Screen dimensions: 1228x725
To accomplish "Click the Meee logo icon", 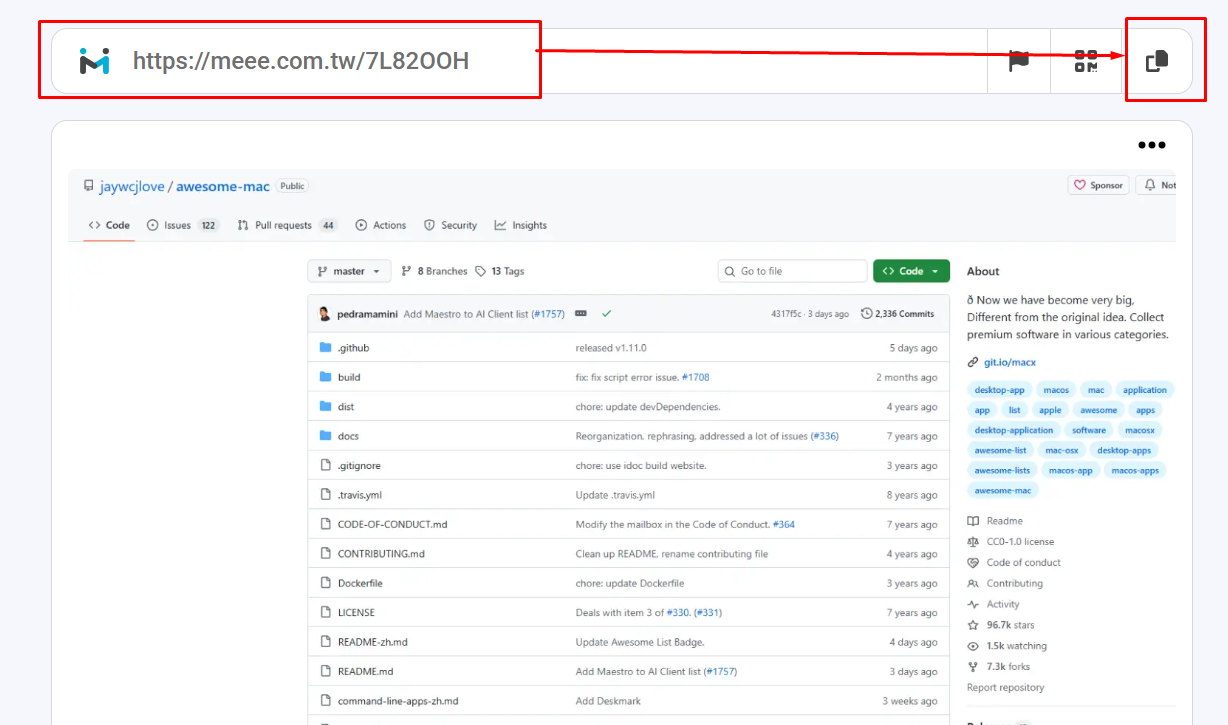I will pos(94,61).
